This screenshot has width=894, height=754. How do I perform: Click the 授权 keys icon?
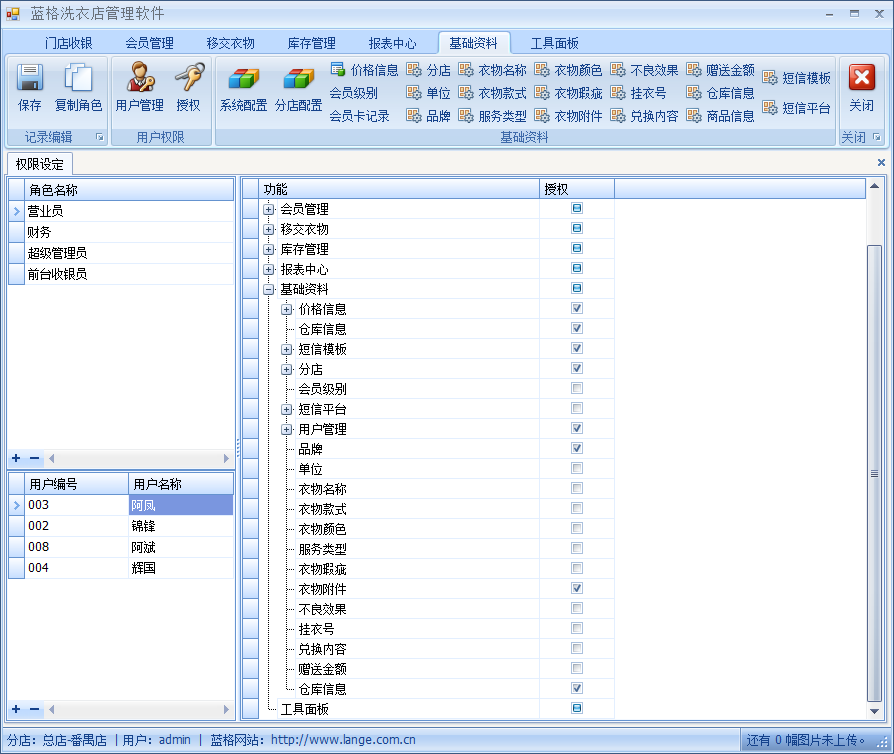click(189, 77)
